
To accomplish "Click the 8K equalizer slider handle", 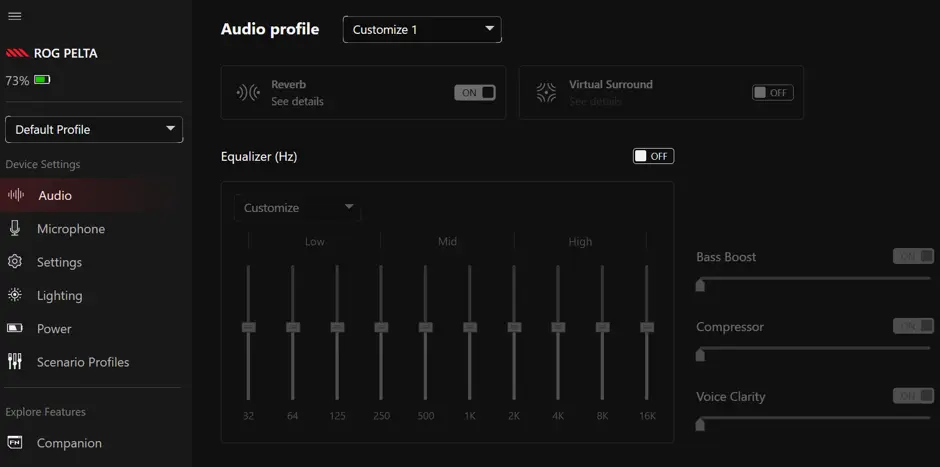I will click(602, 327).
